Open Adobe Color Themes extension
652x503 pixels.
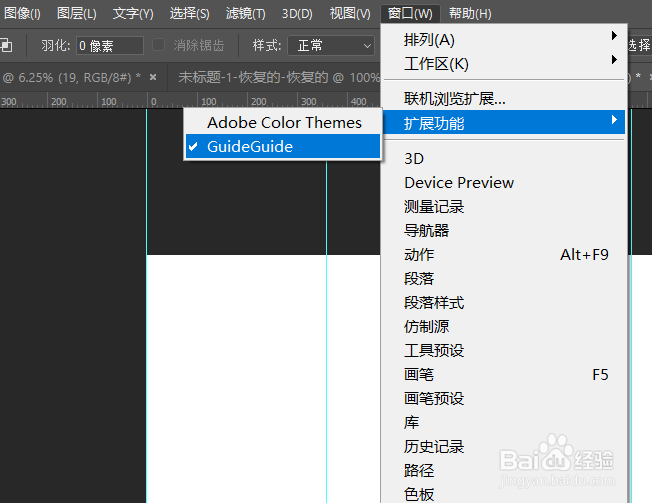283,123
